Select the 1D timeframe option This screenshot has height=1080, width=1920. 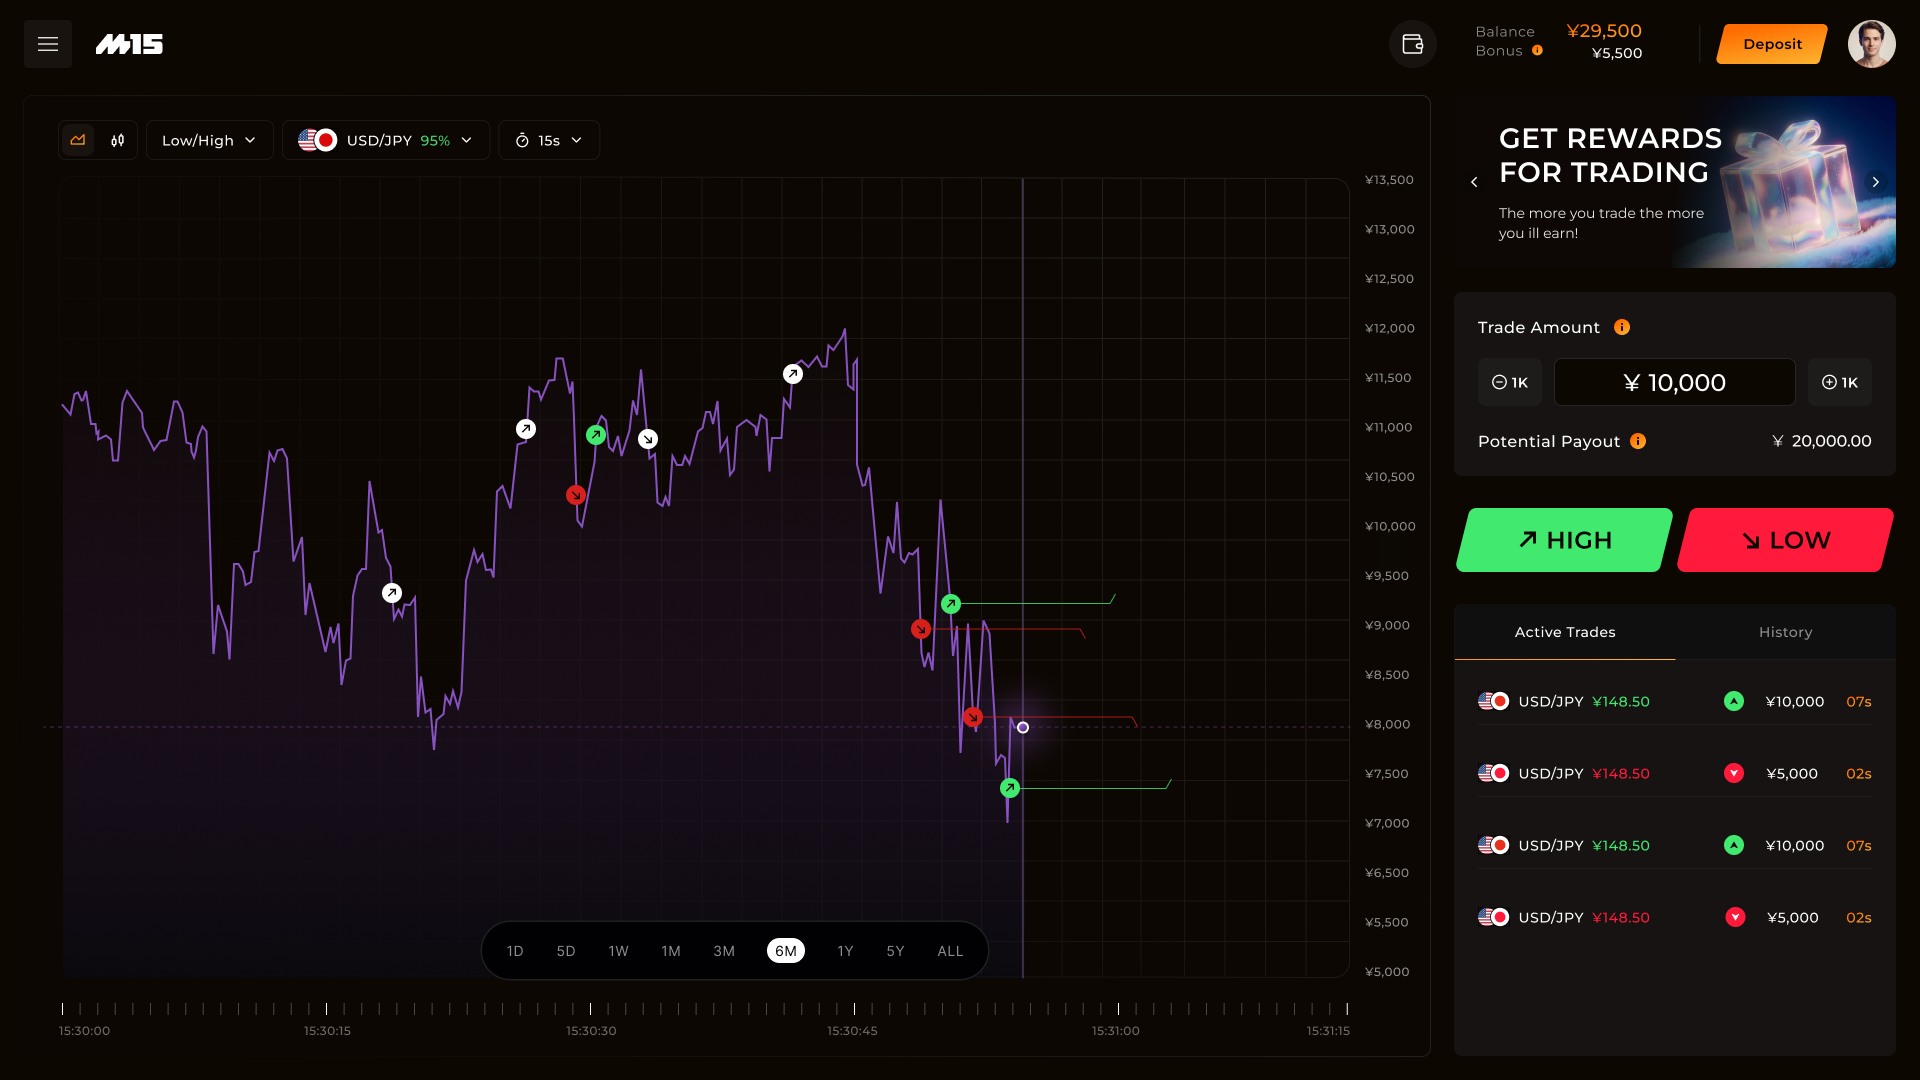point(515,951)
